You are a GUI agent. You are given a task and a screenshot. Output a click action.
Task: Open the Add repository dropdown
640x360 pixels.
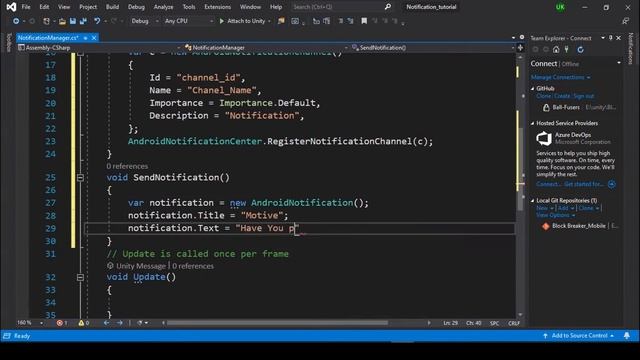pos(566,208)
